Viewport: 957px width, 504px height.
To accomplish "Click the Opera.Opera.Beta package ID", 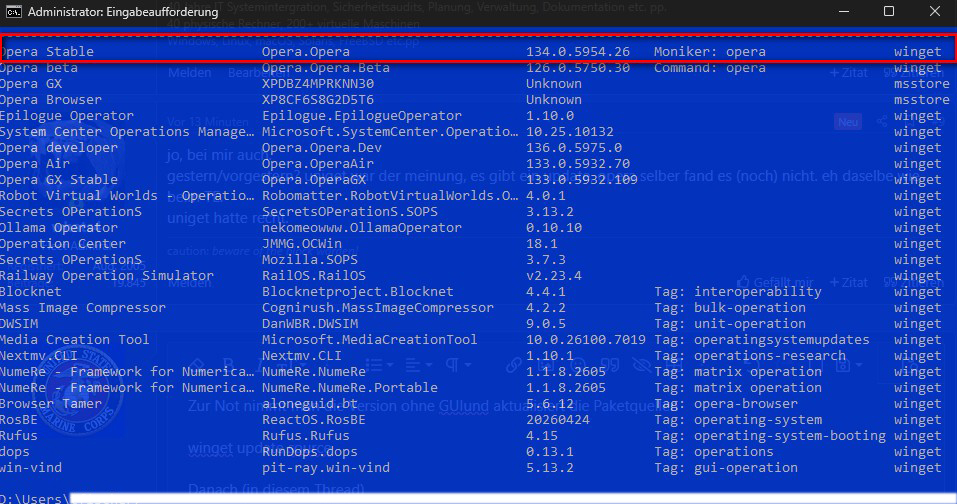I will 326,68.
